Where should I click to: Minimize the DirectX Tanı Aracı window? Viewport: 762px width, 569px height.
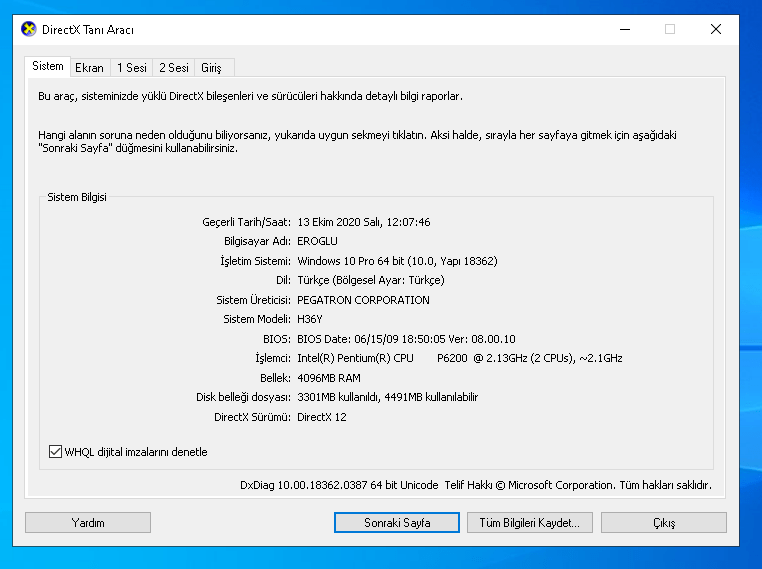[625, 29]
